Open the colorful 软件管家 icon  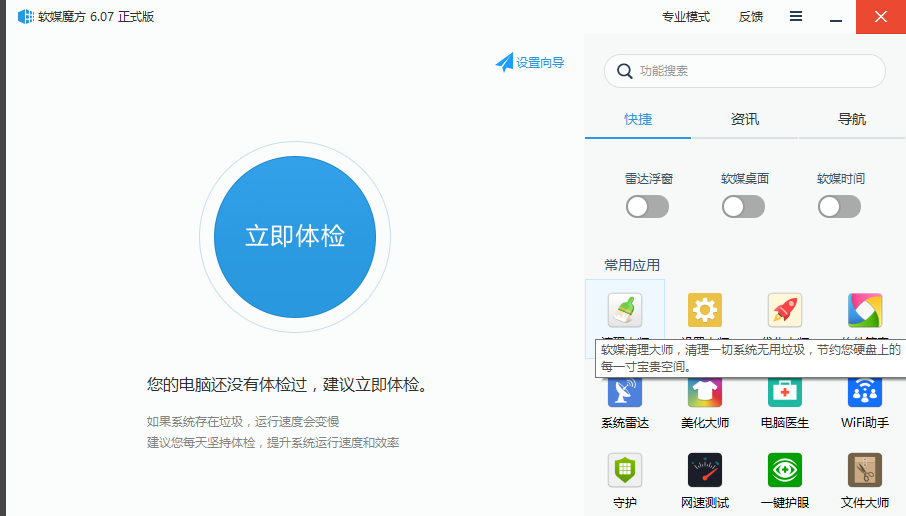point(864,310)
